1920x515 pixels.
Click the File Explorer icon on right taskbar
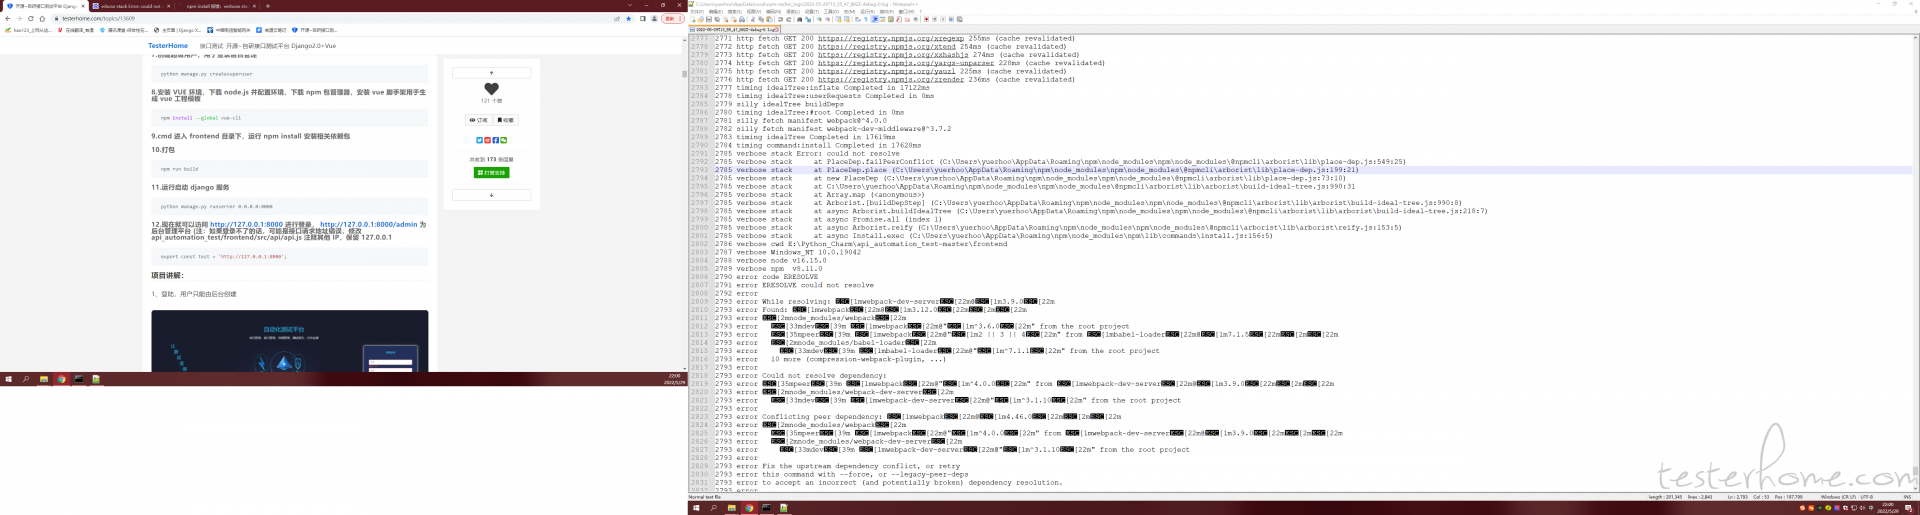tap(731, 508)
